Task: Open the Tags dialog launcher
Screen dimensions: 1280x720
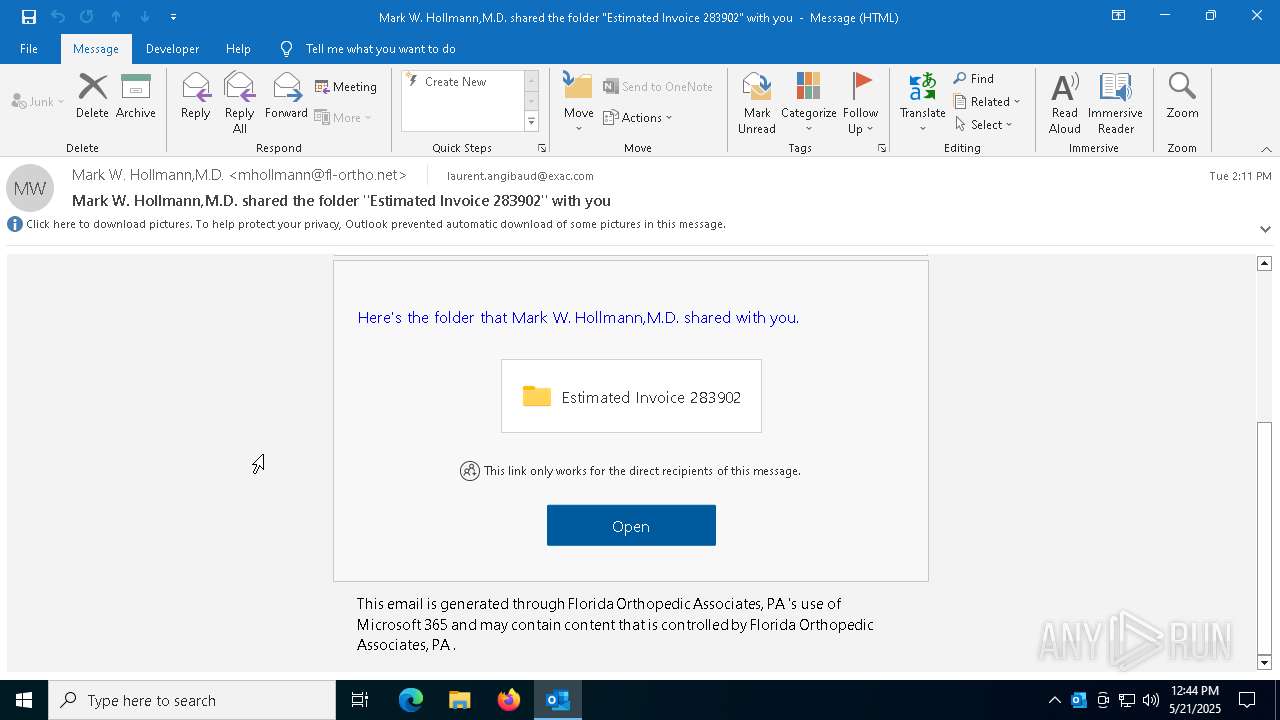Action: point(882,148)
